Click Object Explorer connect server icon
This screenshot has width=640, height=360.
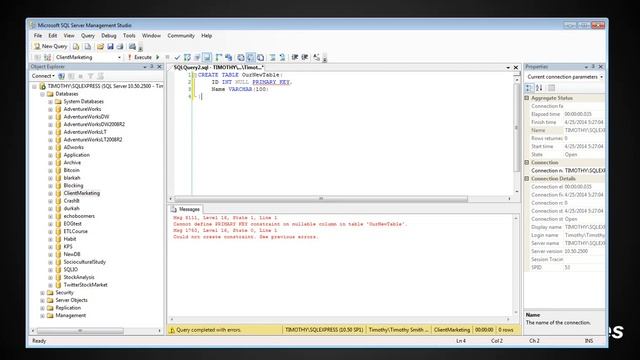click(x=62, y=76)
